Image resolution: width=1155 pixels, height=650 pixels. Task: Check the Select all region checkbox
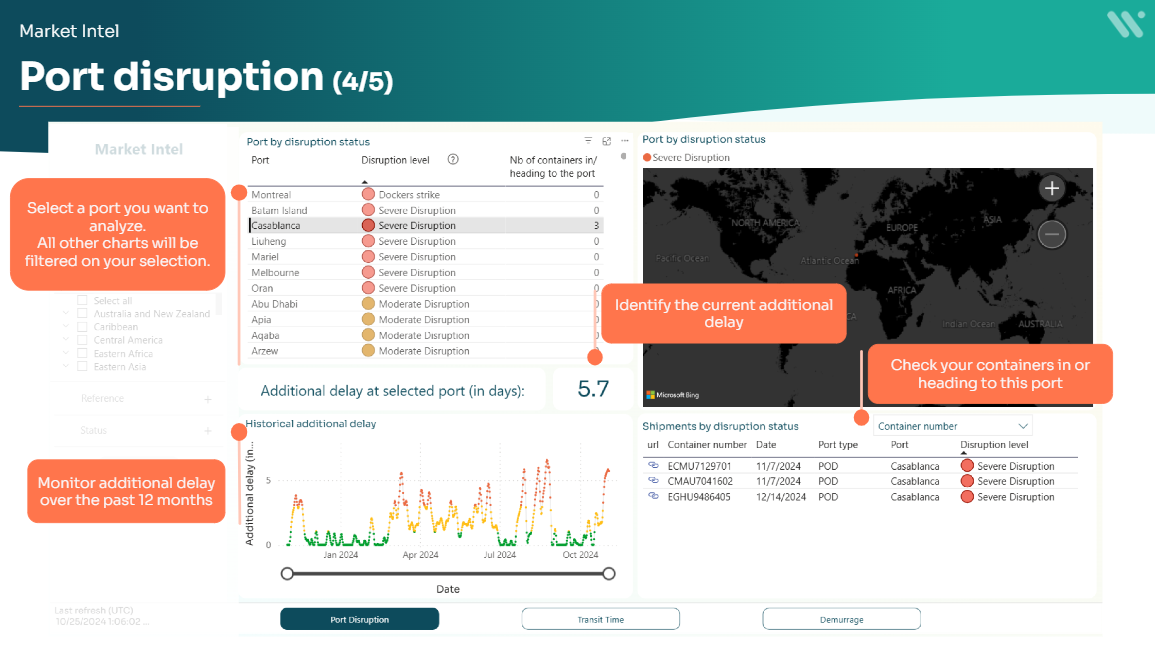coord(83,300)
